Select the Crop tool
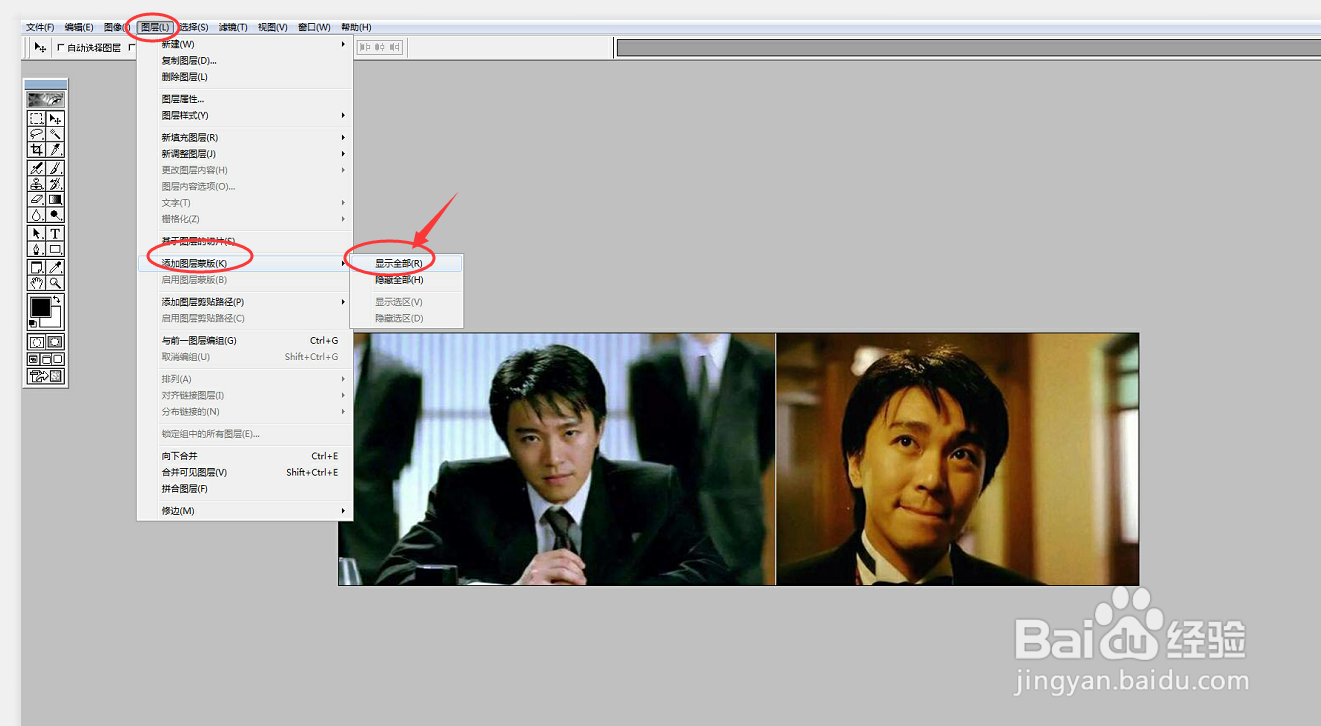The height and width of the screenshot is (726, 1321). pyautogui.click(x=36, y=149)
